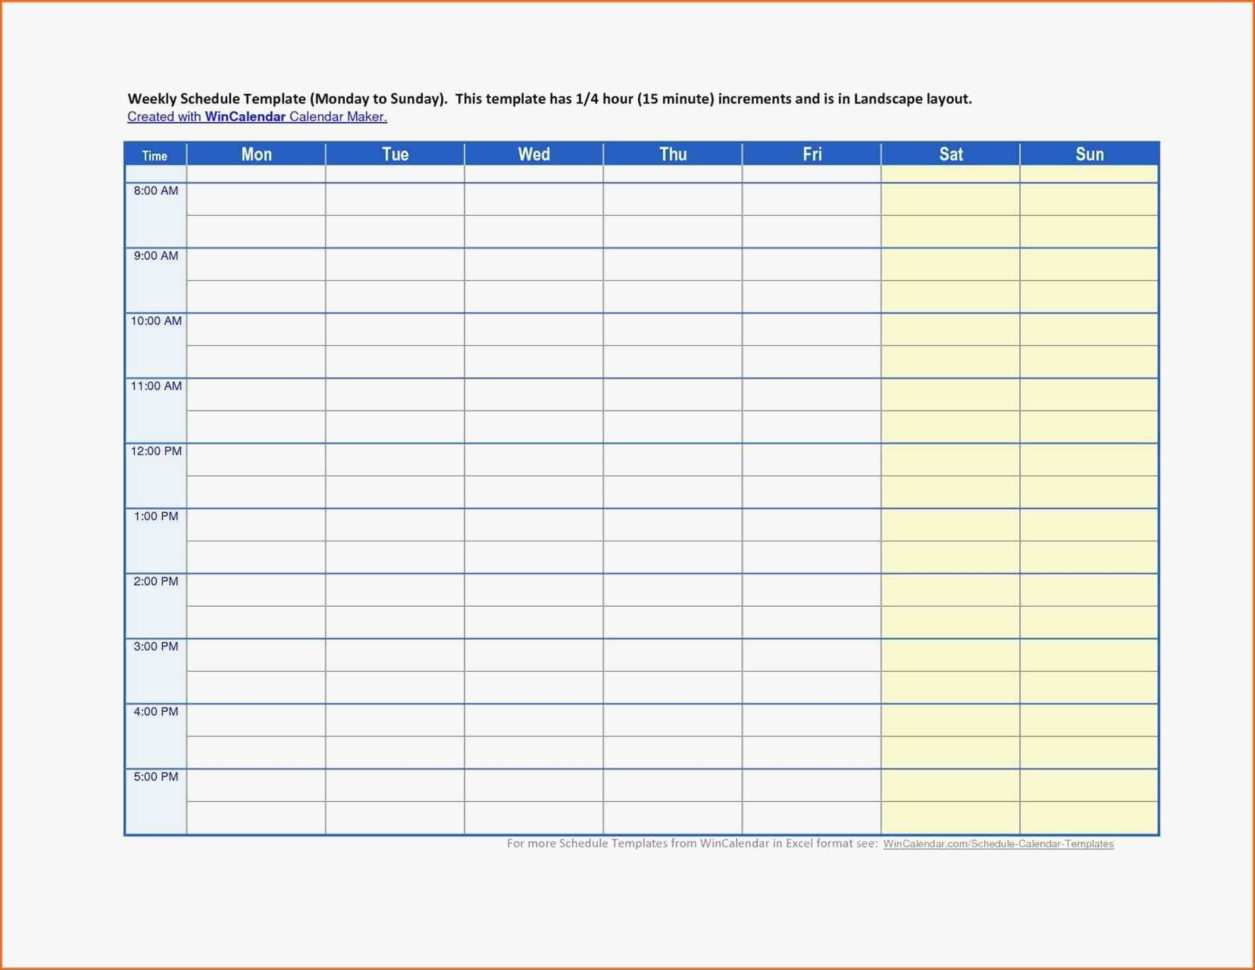The width and height of the screenshot is (1255, 970).
Task: Click the Fri column header
Action: [811, 154]
